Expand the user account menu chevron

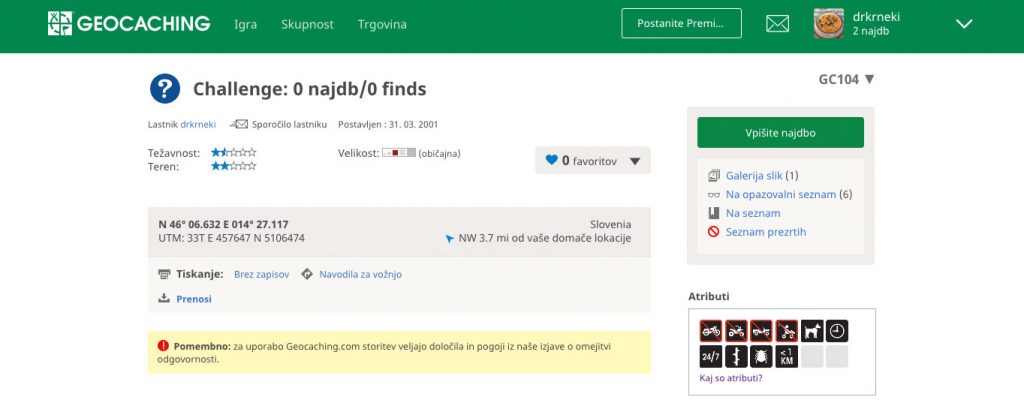pos(964,24)
